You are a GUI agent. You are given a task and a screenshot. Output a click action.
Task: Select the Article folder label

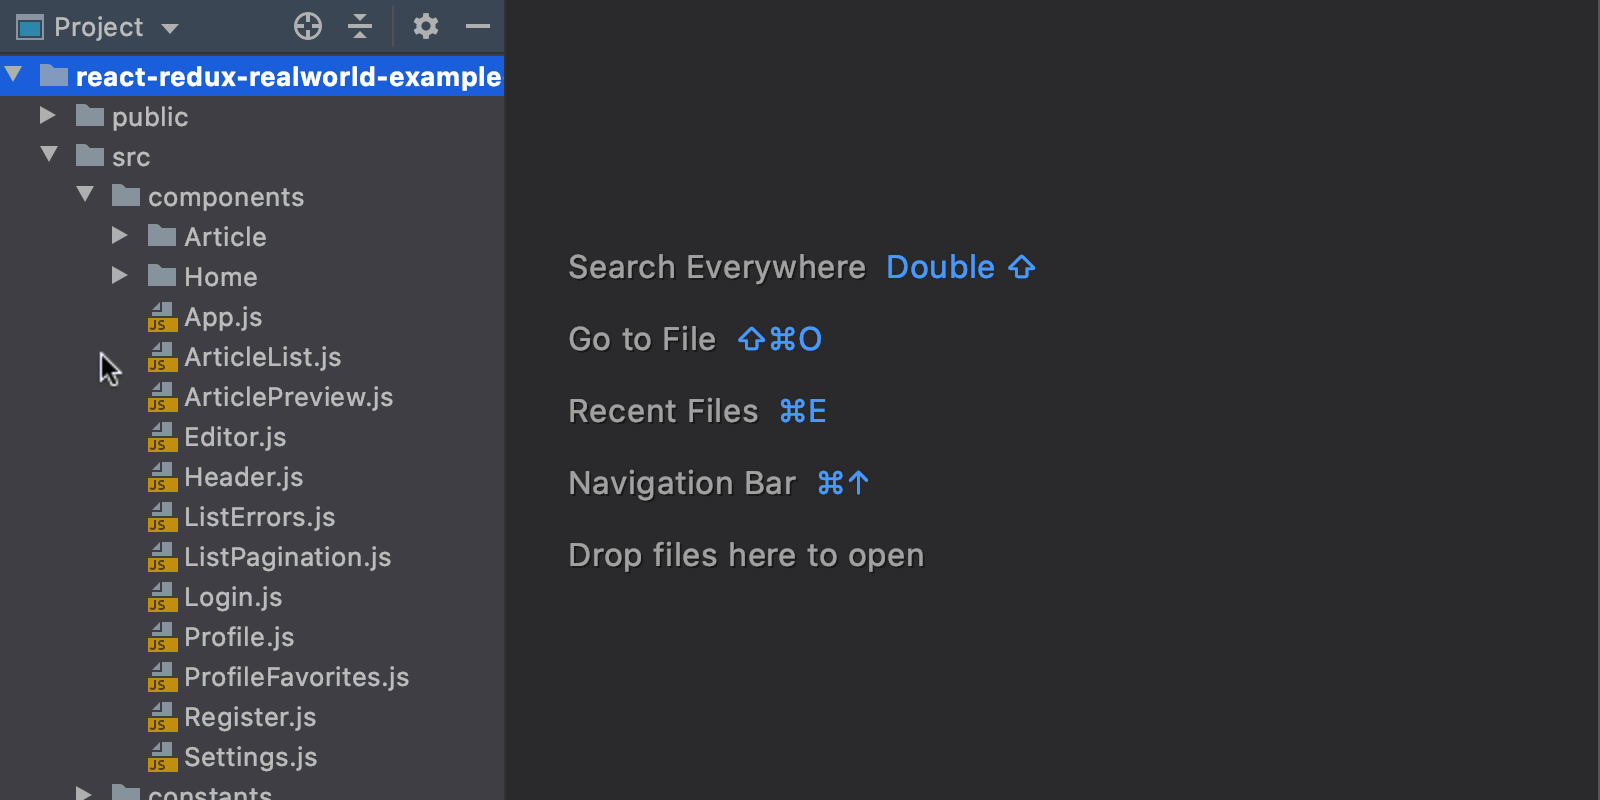click(225, 237)
